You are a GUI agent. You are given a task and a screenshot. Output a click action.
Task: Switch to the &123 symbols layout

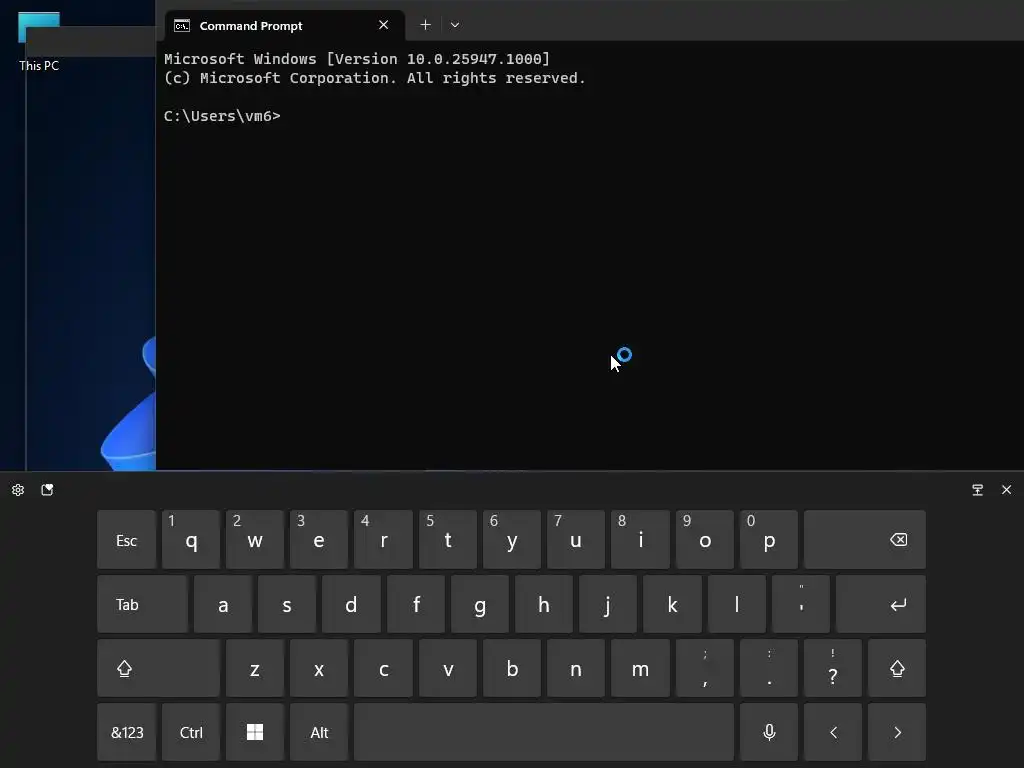point(127,732)
